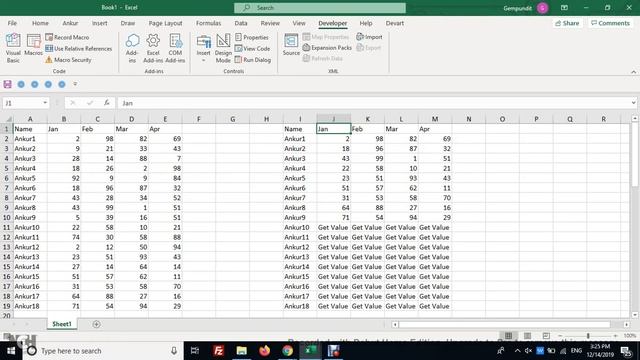Image resolution: width=640 pixels, height=360 pixels.
Task: Zoom out with minus button
Action: (x=560, y=336)
